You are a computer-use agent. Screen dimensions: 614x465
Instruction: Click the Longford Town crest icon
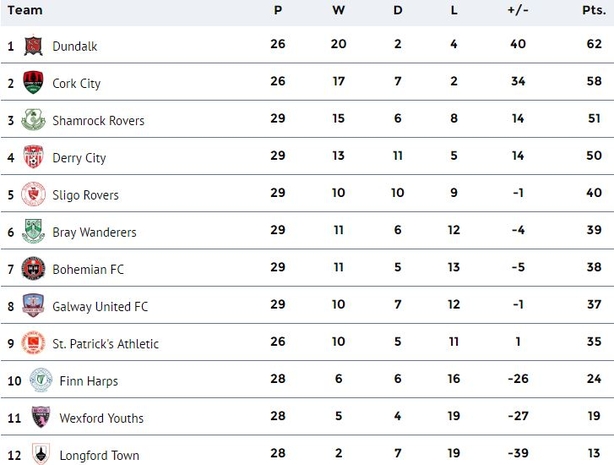tap(41, 454)
